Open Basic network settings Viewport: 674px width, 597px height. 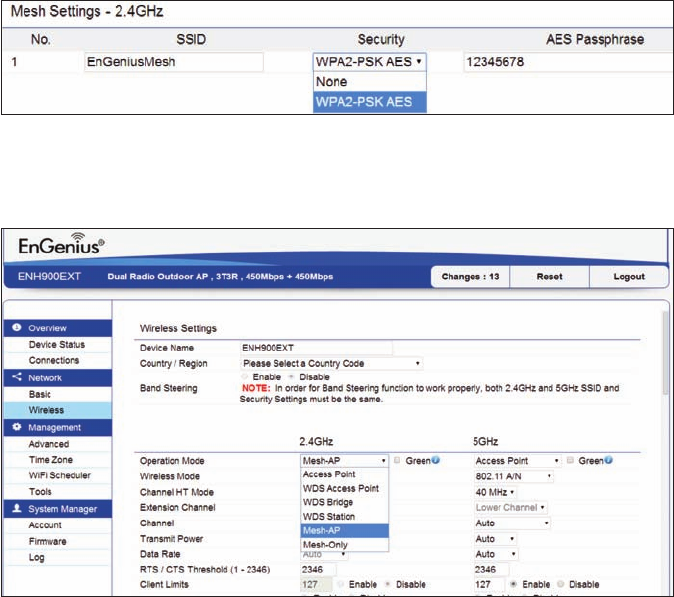click(40, 394)
